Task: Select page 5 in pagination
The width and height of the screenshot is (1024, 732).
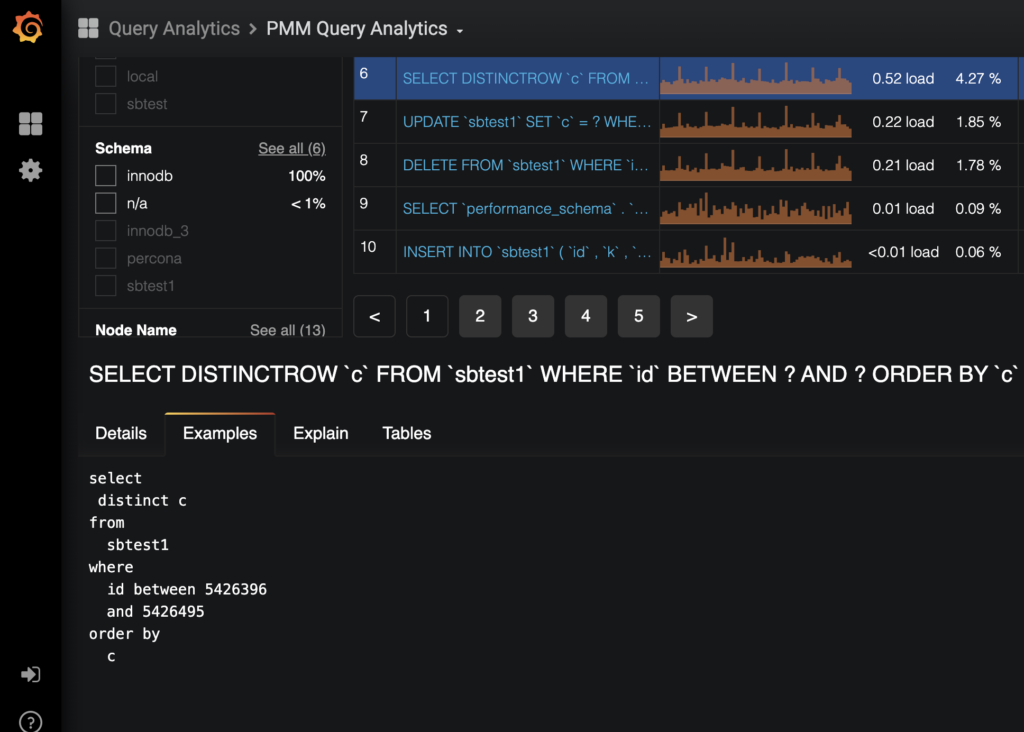Action: [x=639, y=316]
